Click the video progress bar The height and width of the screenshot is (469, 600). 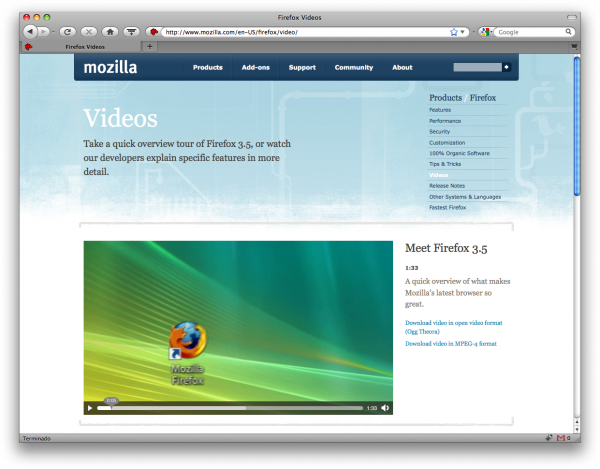coord(230,408)
